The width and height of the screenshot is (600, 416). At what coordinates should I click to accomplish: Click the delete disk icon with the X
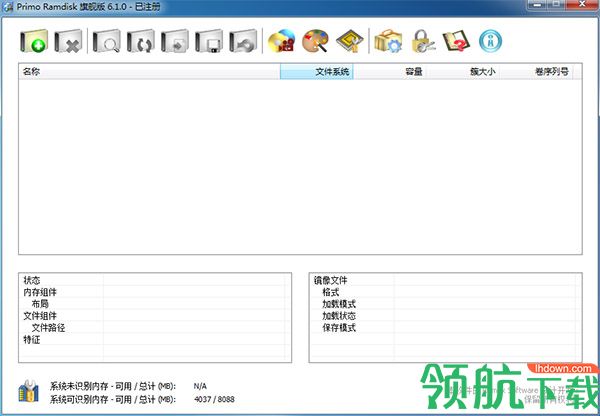(x=68, y=41)
